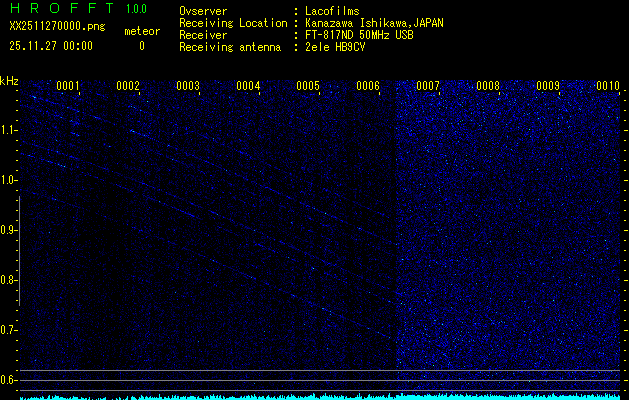Click the meteor label
The height and width of the screenshot is (400, 629).
coord(141,31)
